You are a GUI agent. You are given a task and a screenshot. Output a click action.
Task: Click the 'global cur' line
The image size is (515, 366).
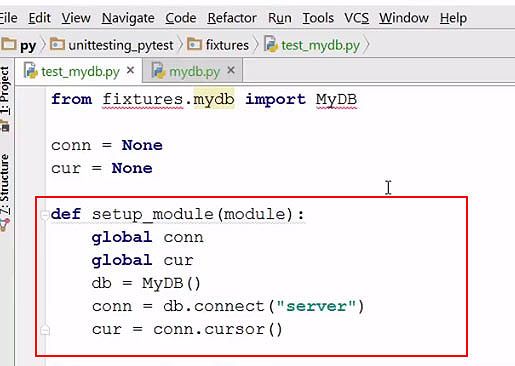pos(142,260)
